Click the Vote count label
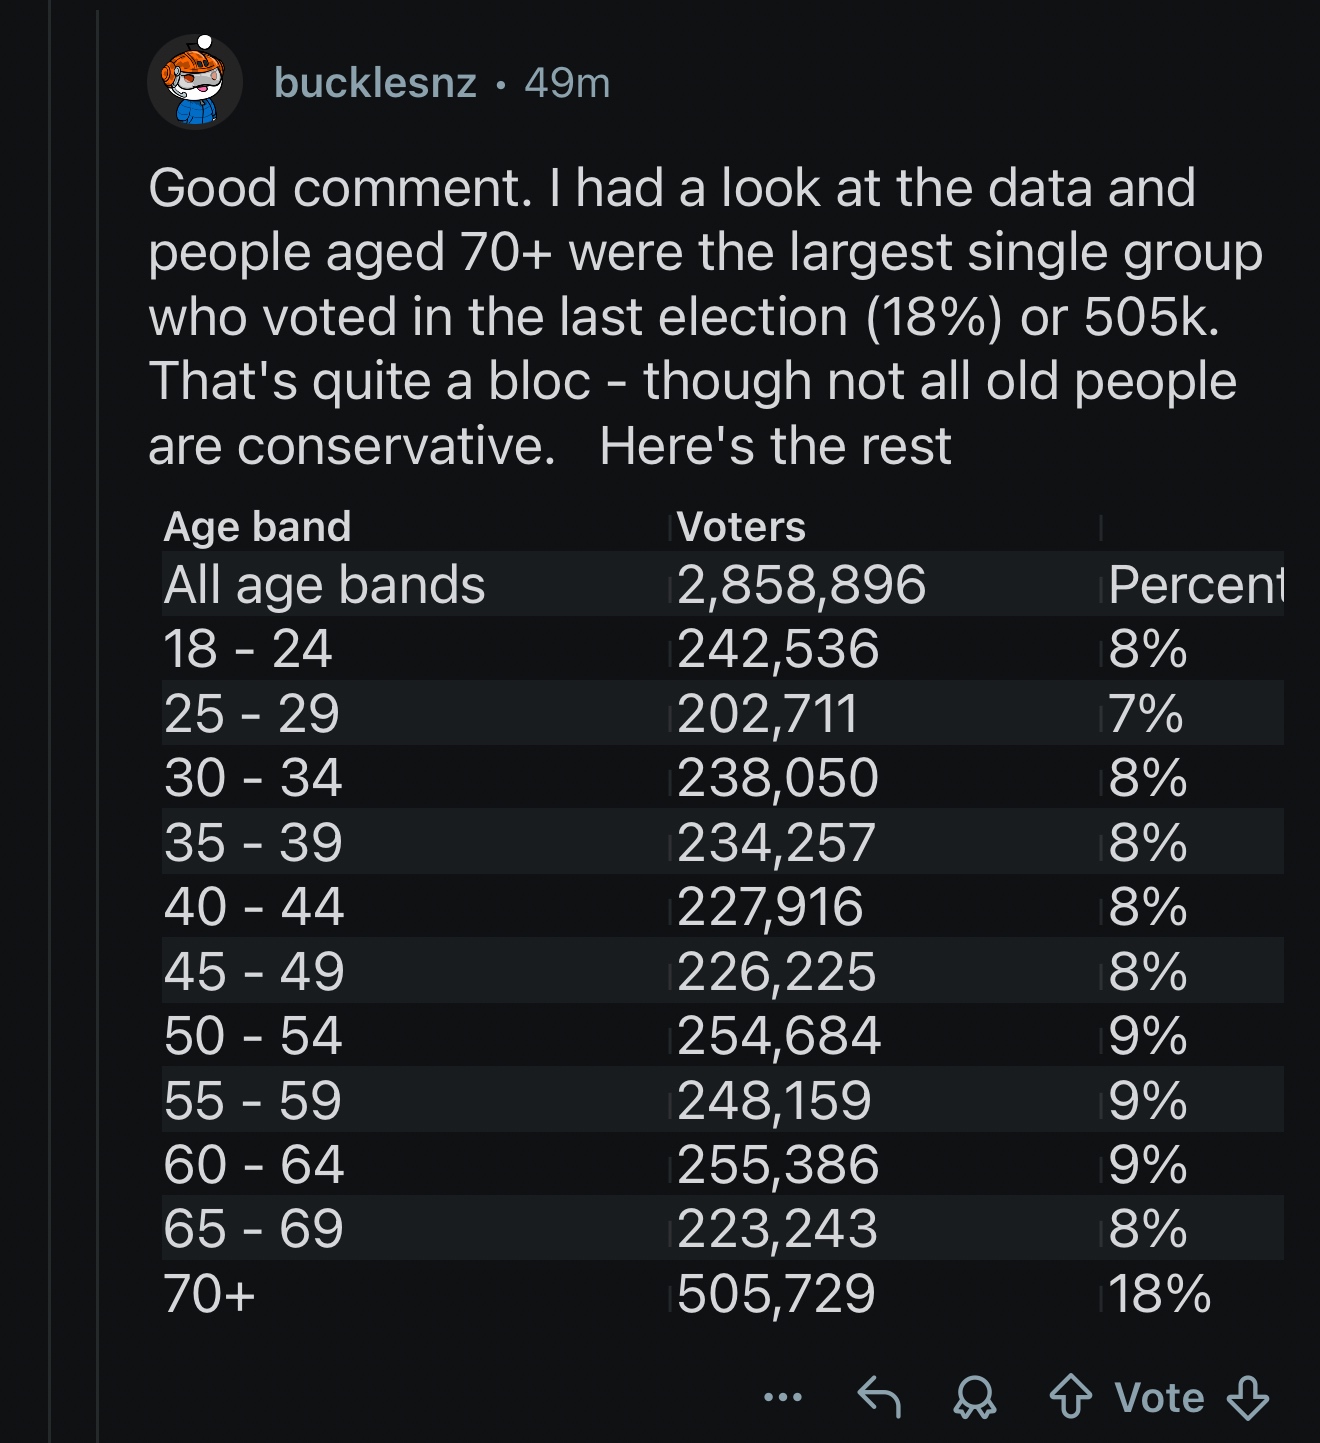1320x1443 pixels. coord(1159,1397)
